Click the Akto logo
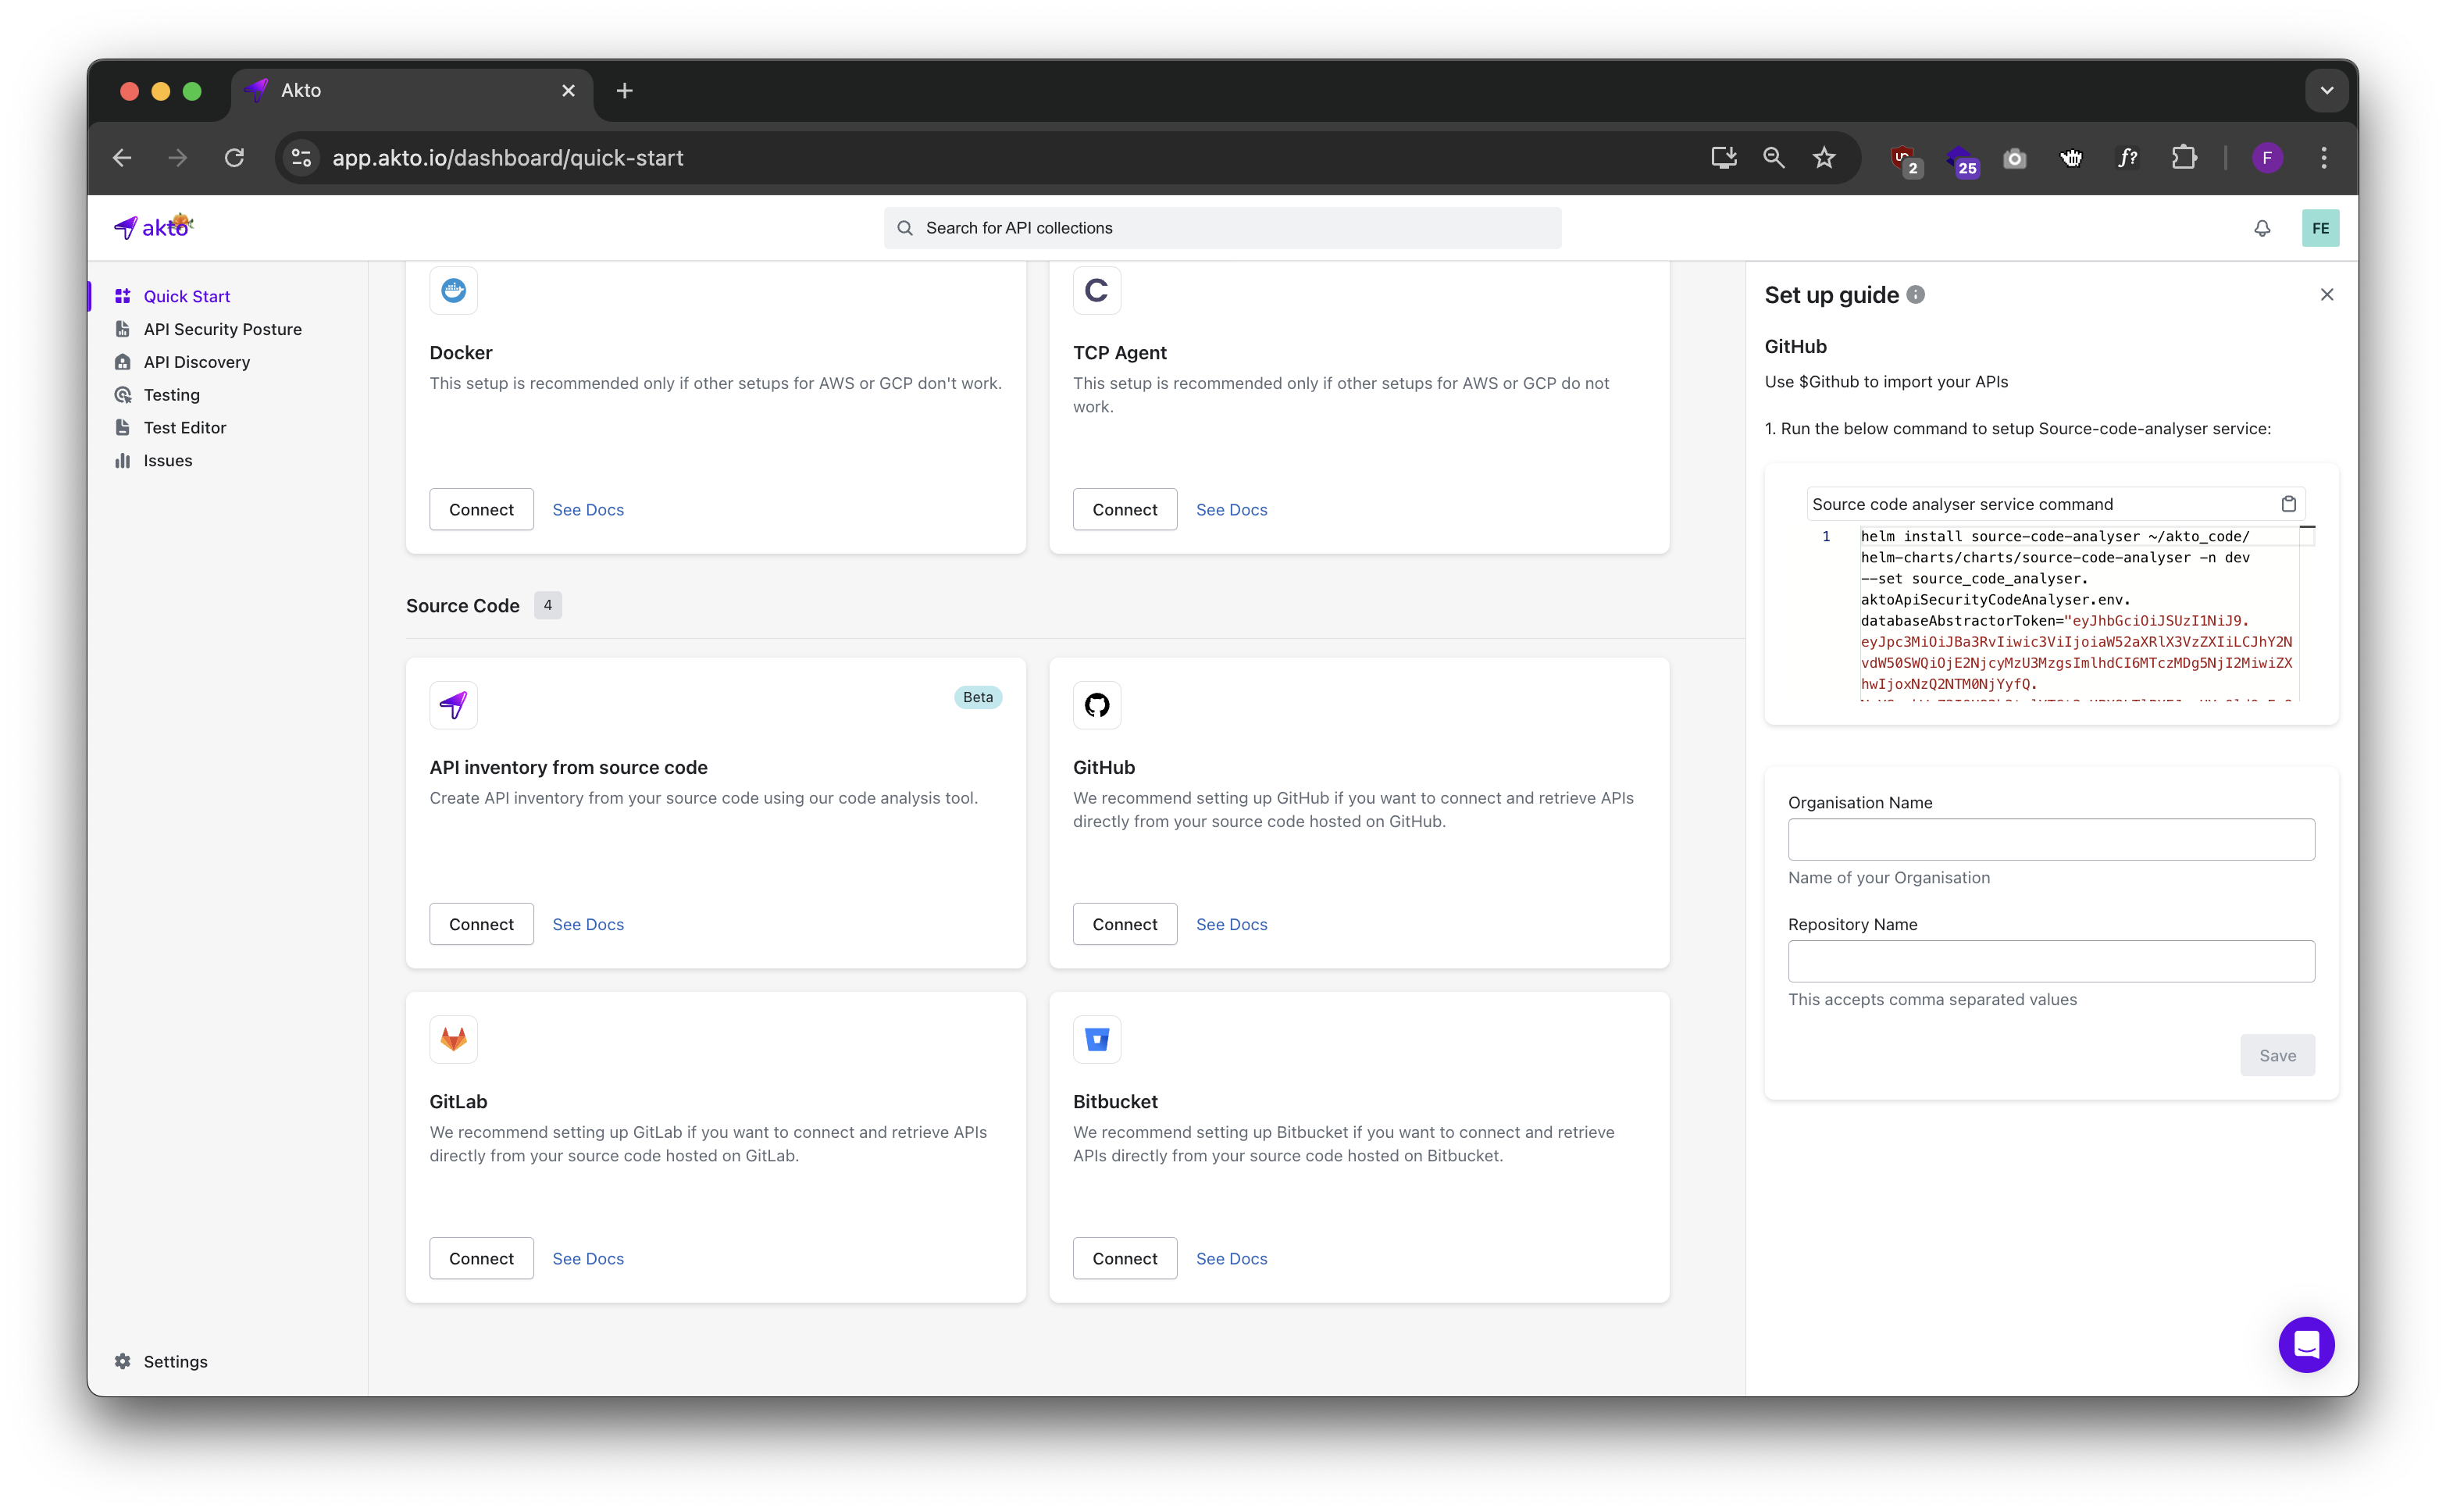Viewport: 2446px width, 1512px height. [x=153, y=227]
